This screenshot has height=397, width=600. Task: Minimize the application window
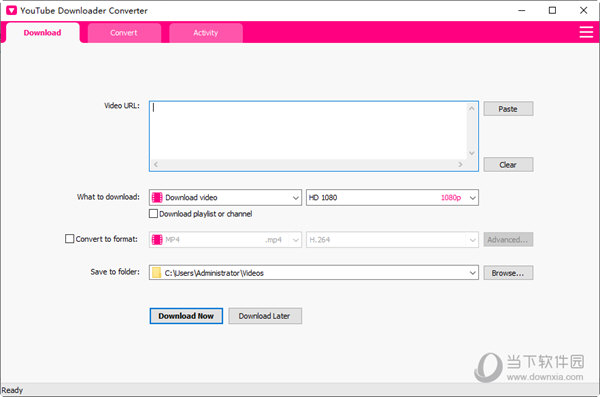pos(522,10)
